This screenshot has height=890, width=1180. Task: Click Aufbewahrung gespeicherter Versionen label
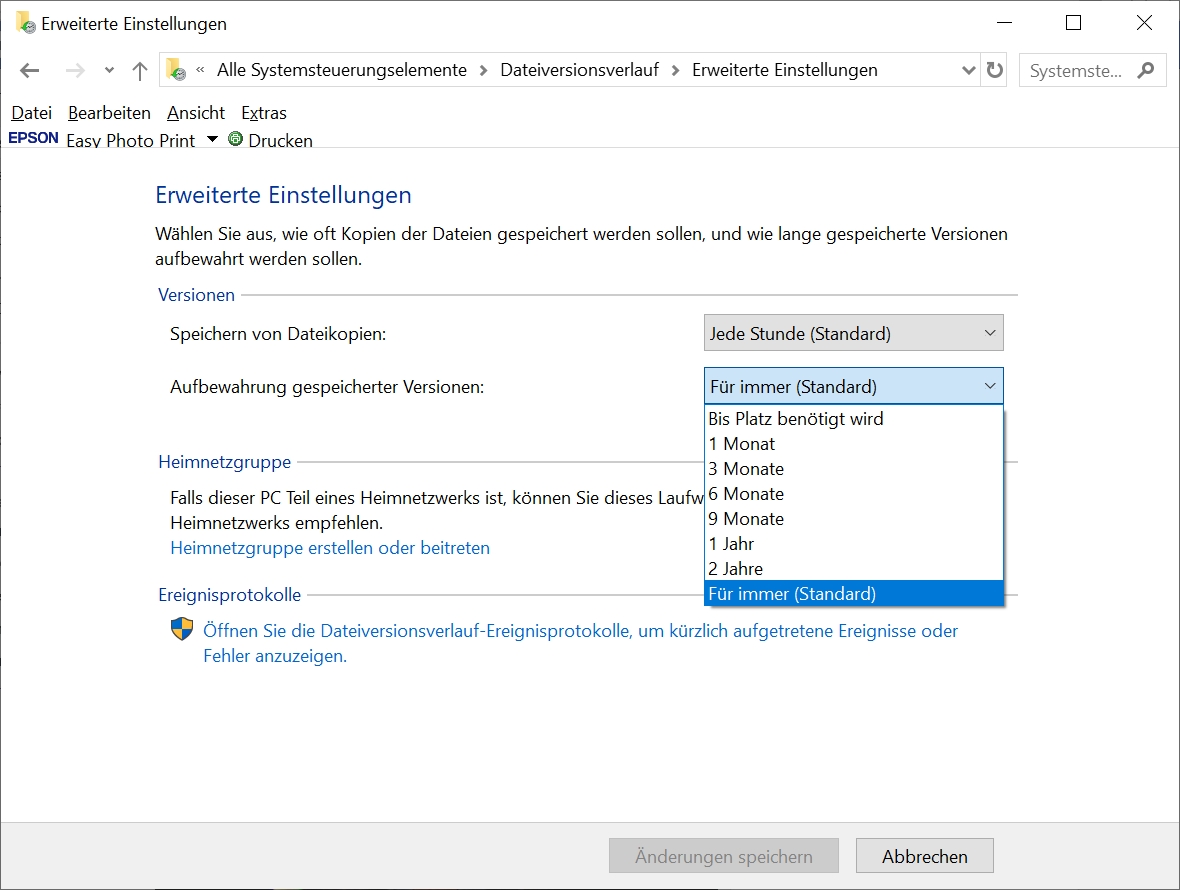pos(327,387)
